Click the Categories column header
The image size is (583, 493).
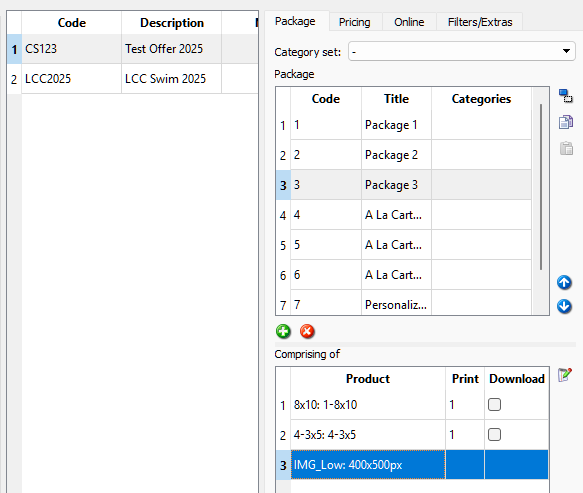(481, 99)
